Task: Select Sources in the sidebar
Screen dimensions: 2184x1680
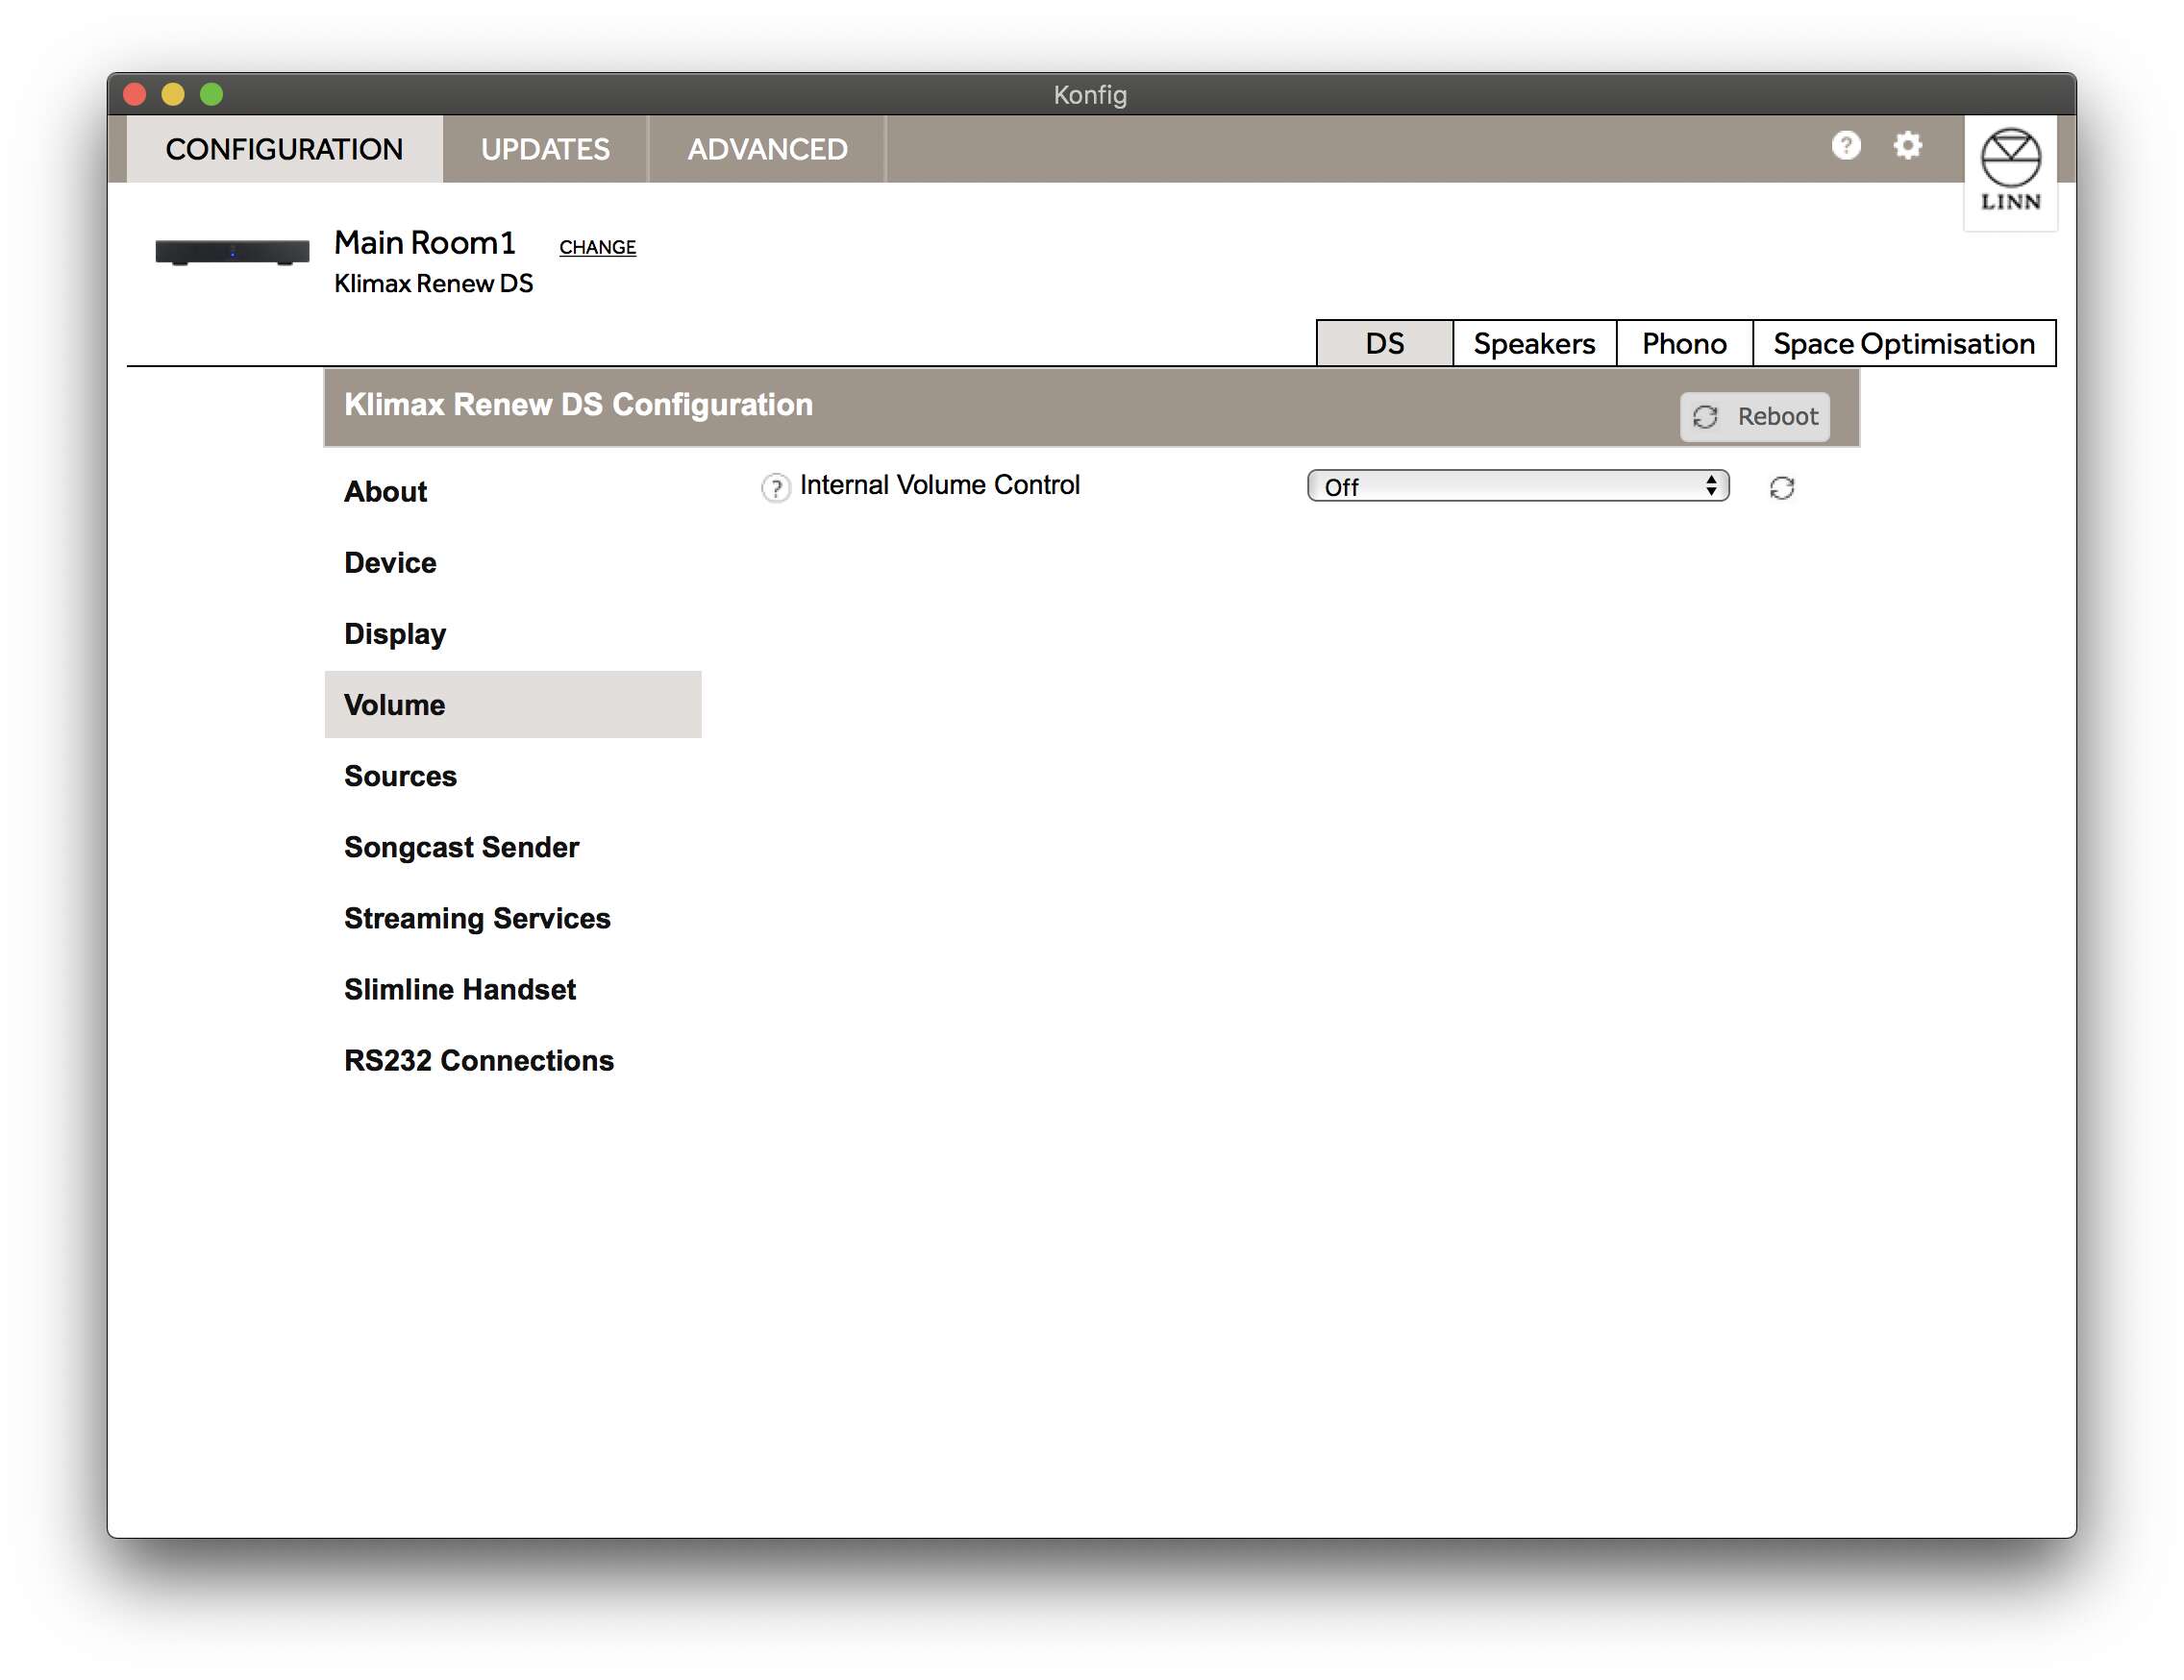Action: pos(400,776)
